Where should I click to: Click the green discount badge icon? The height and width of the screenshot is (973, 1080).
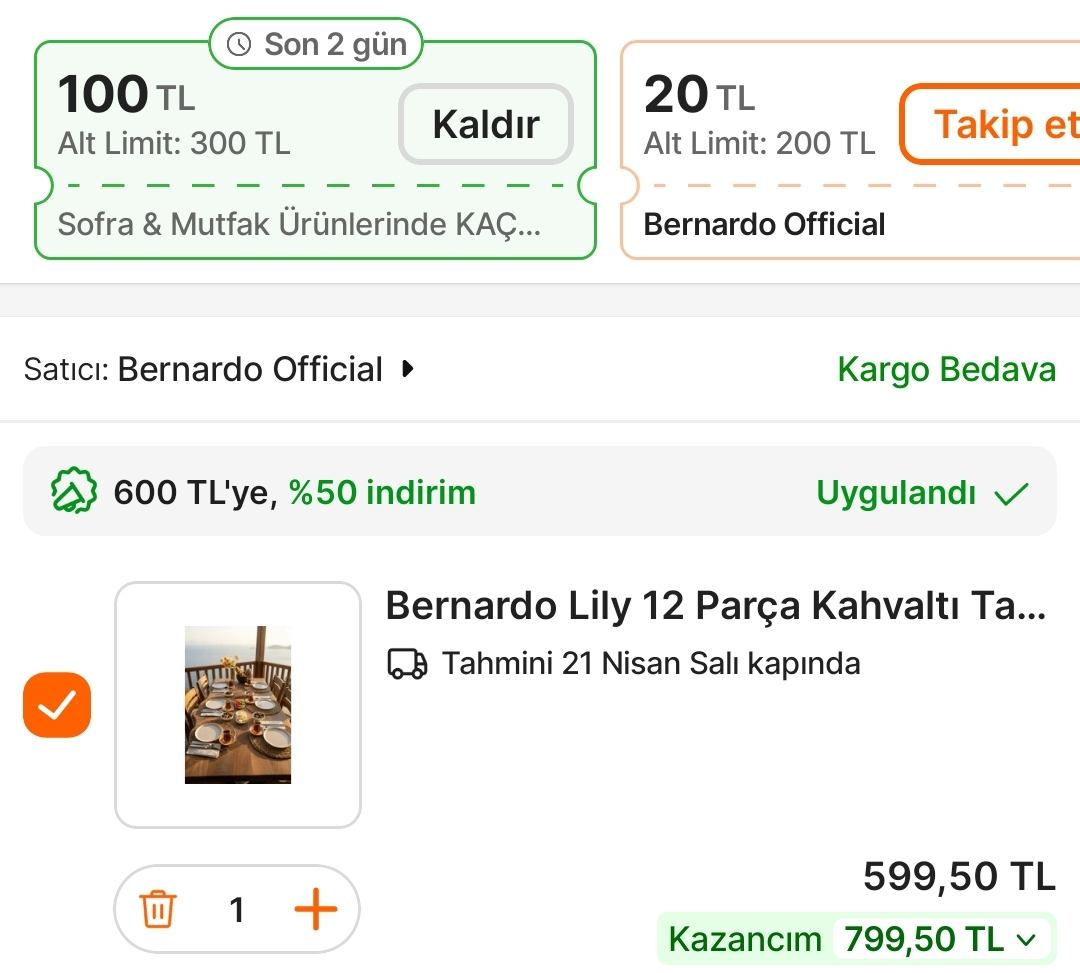point(74,492)
